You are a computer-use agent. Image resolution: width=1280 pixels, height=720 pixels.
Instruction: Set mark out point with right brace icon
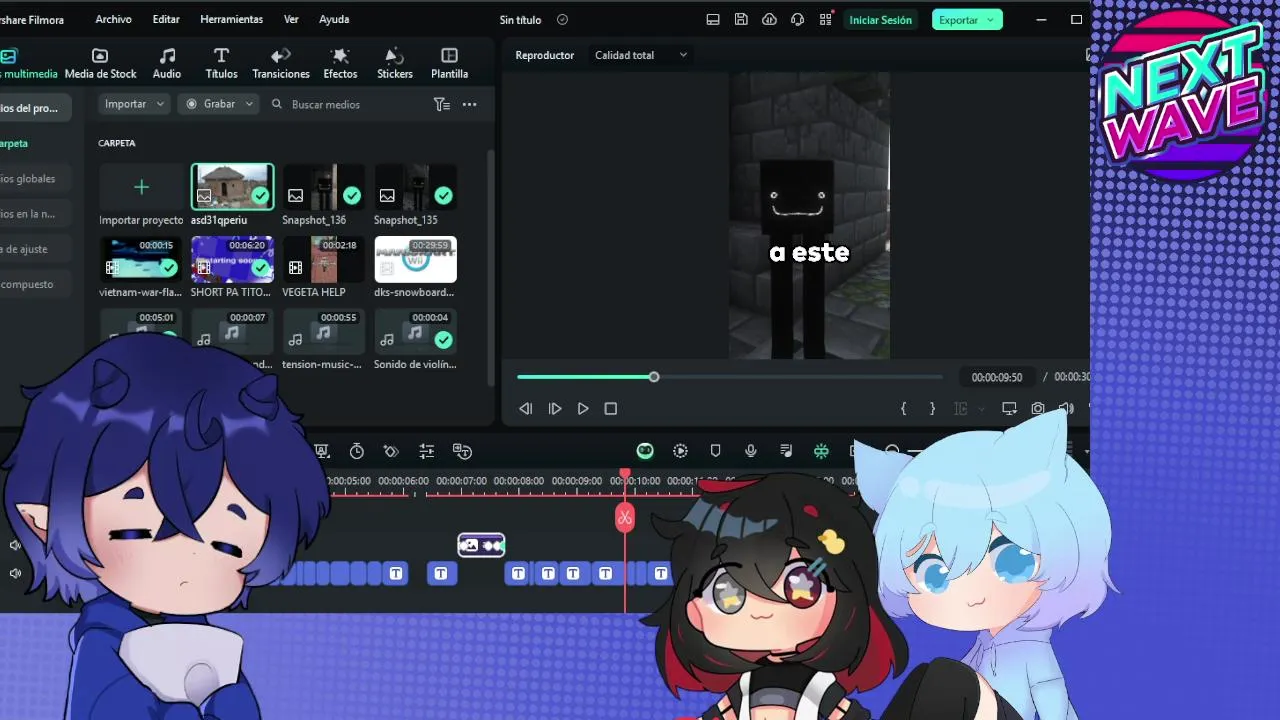point(932,408)
